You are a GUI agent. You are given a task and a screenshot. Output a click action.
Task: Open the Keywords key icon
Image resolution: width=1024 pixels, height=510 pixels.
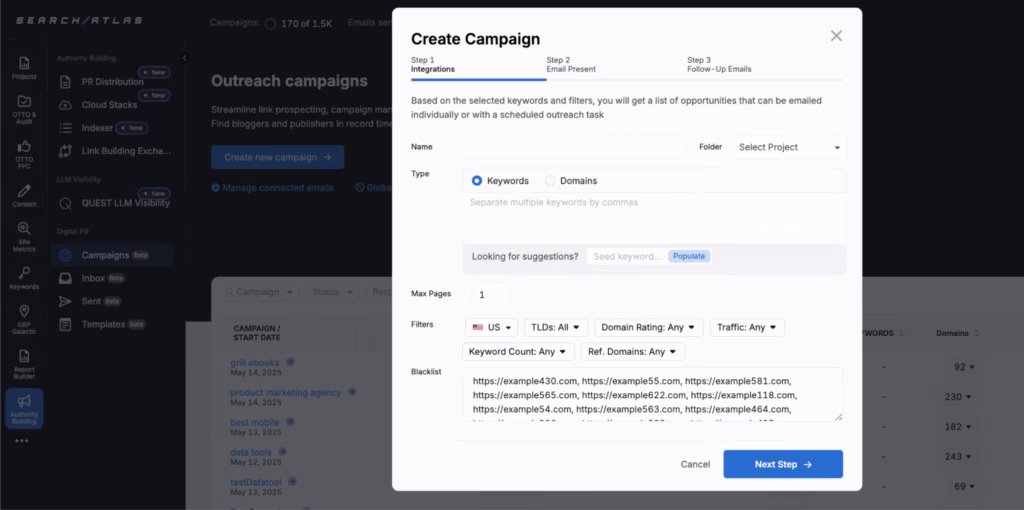(x=24, y=277)
